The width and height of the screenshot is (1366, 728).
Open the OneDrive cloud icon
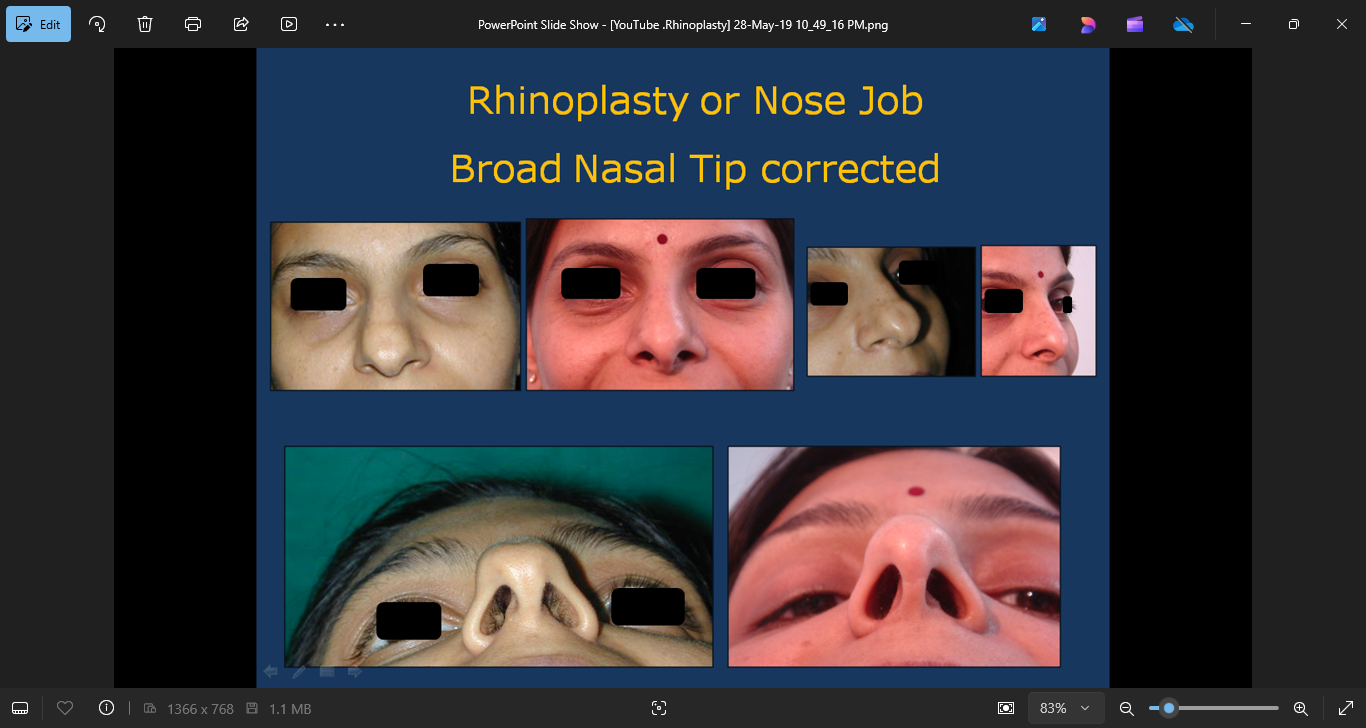[x=1183, y=24]
